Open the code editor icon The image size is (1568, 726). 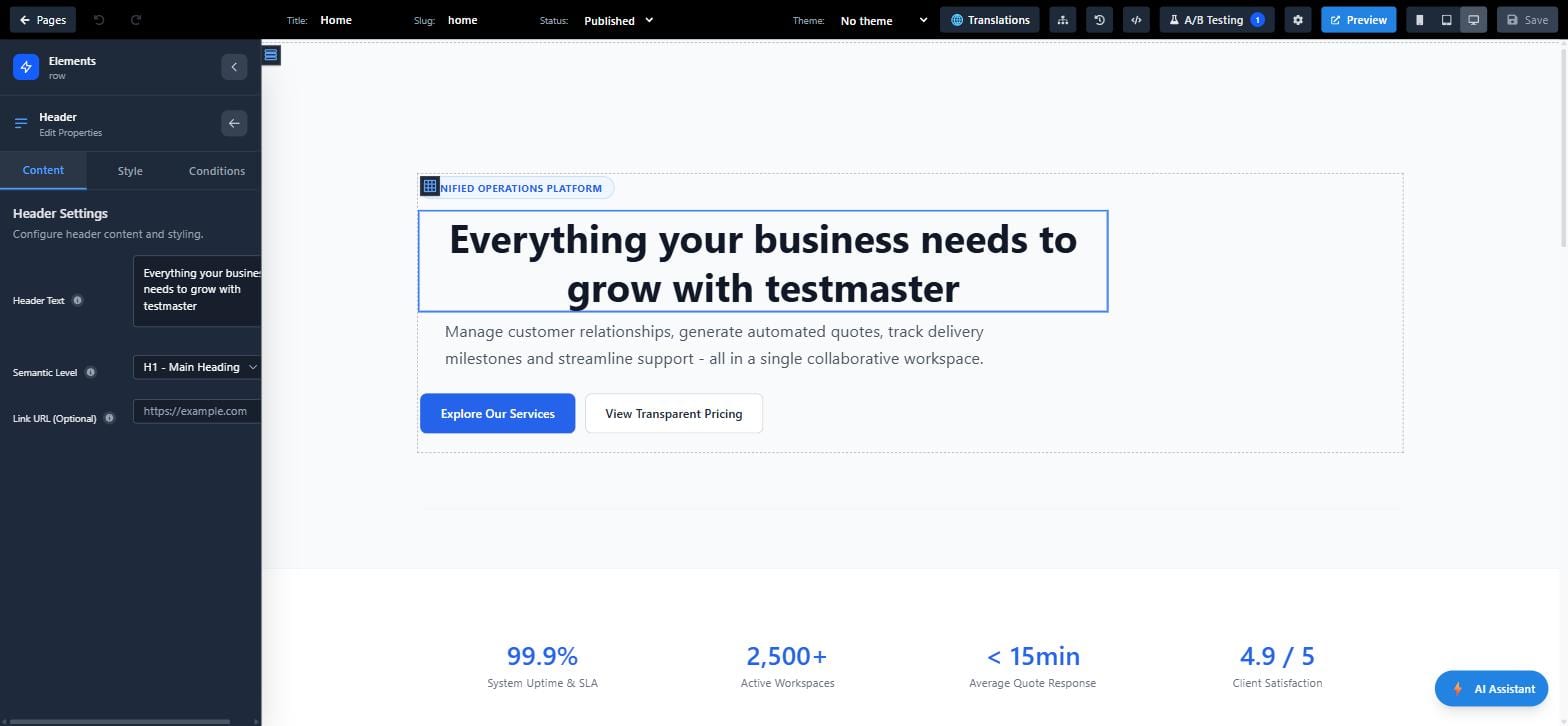[x=1136, y=20]
